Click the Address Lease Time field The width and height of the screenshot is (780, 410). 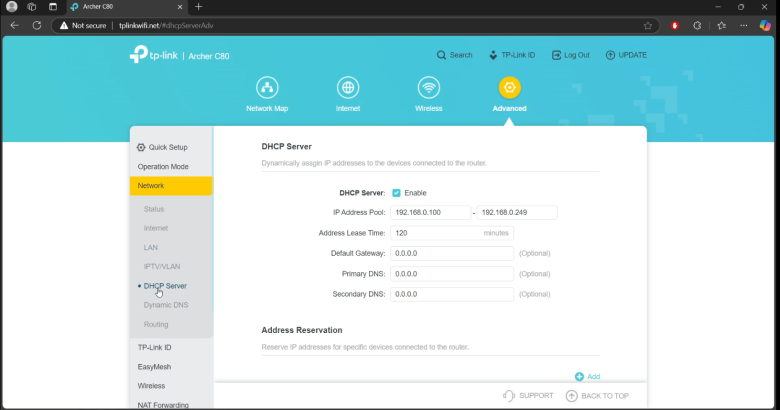(x=436, y=233)
